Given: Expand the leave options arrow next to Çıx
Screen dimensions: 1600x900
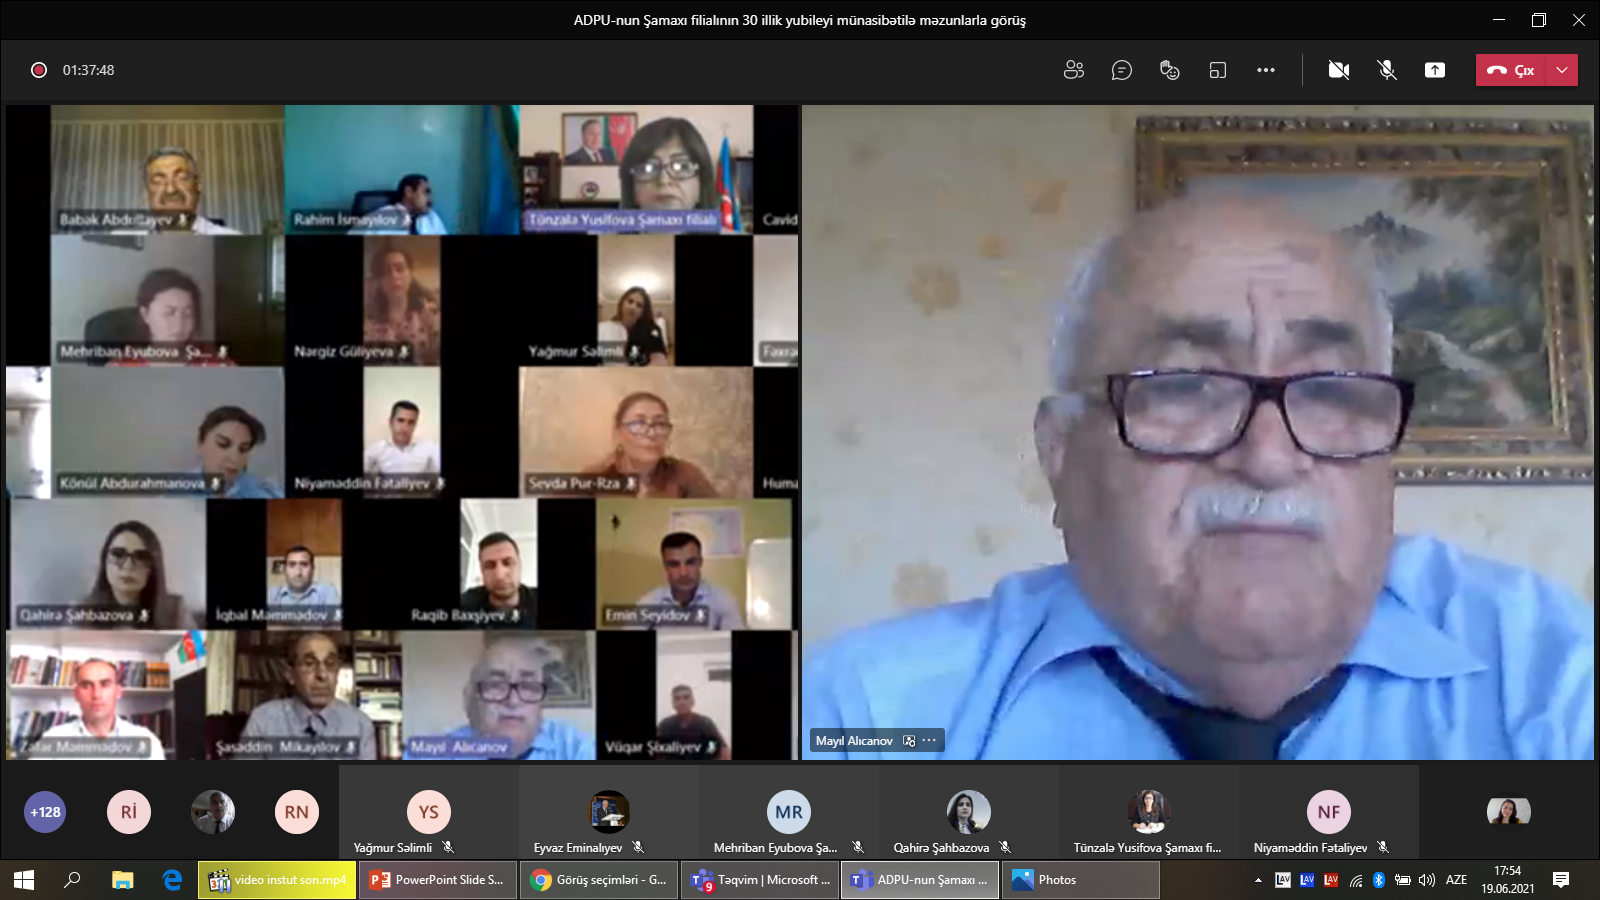Looking at the screenshot, I should 1562,70.
